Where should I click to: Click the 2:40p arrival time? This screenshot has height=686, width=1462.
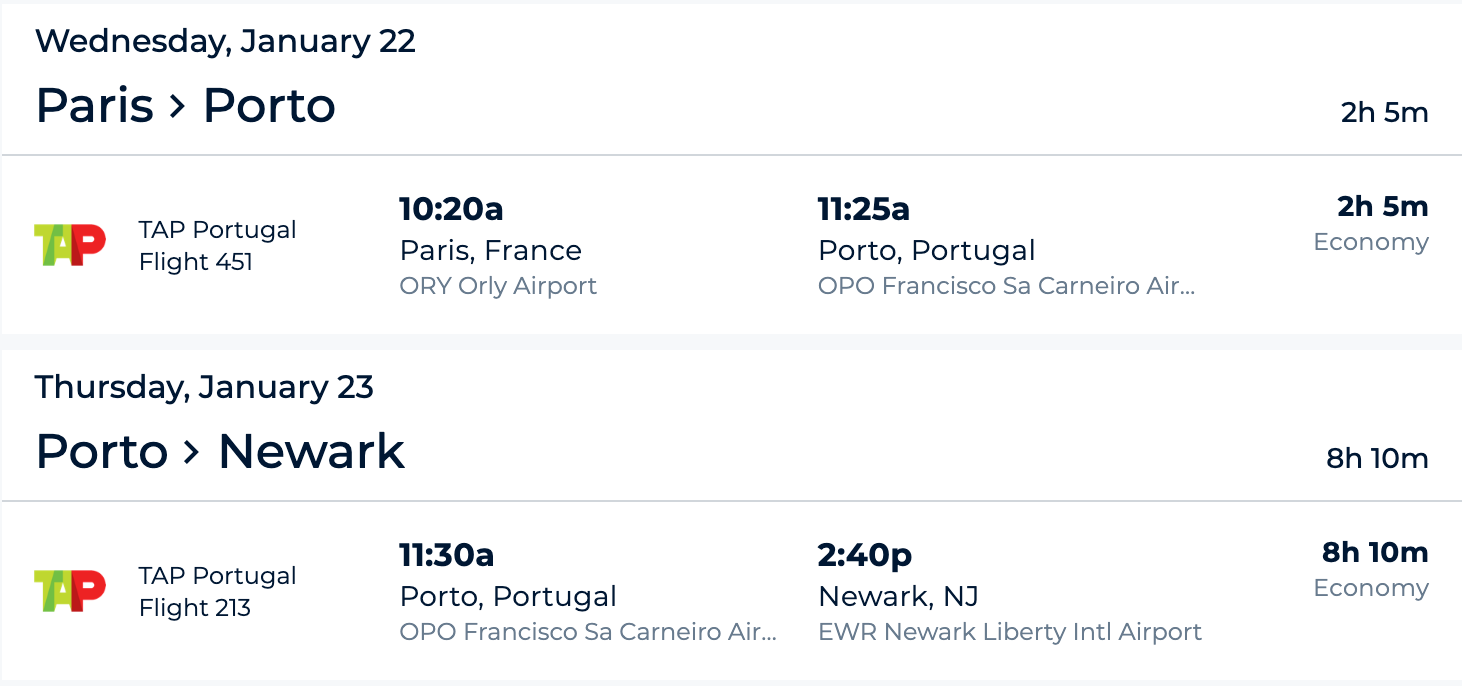point(865,555)
